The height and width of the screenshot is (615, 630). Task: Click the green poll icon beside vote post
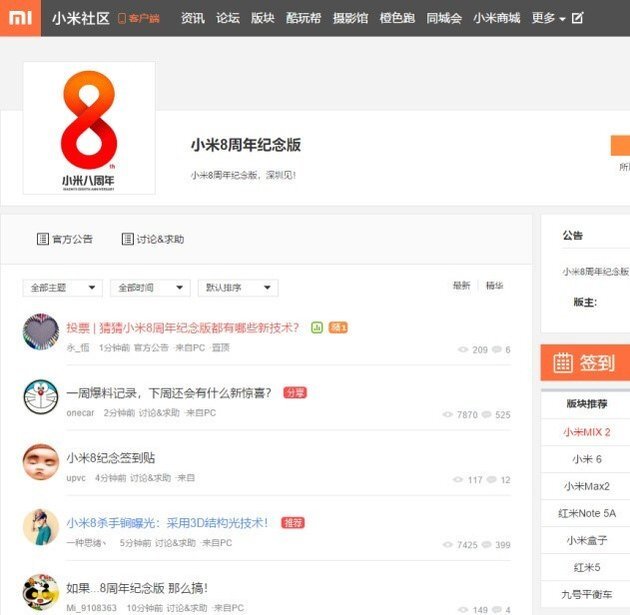(x=317, y=327)
